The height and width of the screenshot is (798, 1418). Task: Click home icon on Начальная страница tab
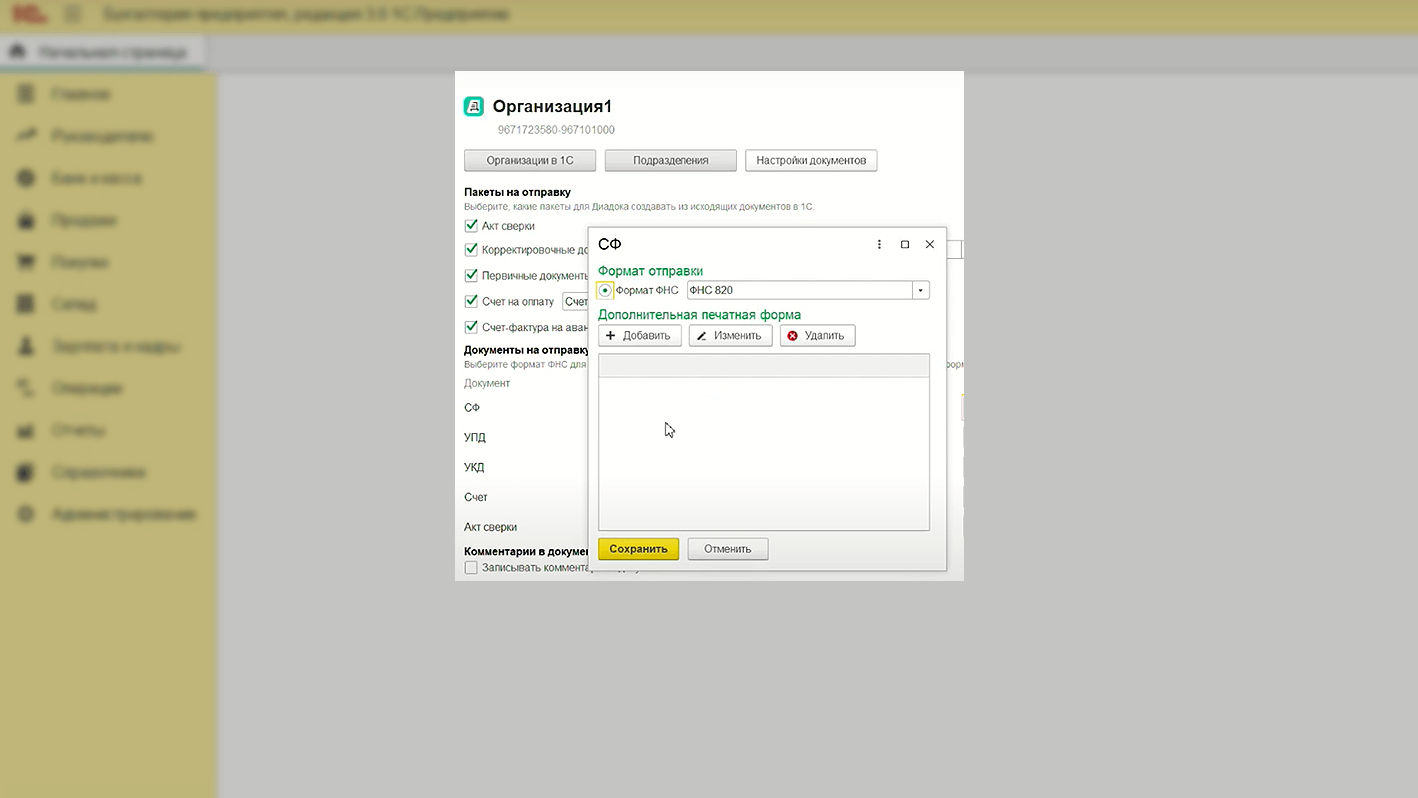(16, 51)
